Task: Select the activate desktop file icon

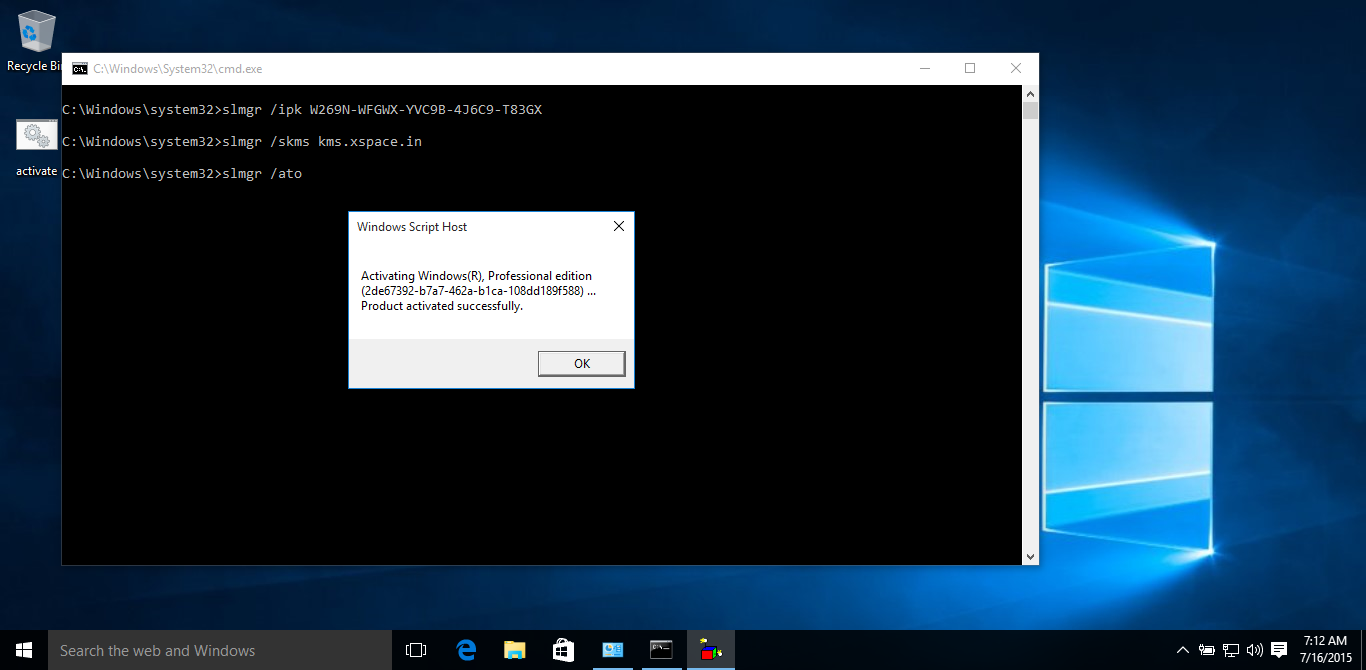Action: [x=36, y=148]
